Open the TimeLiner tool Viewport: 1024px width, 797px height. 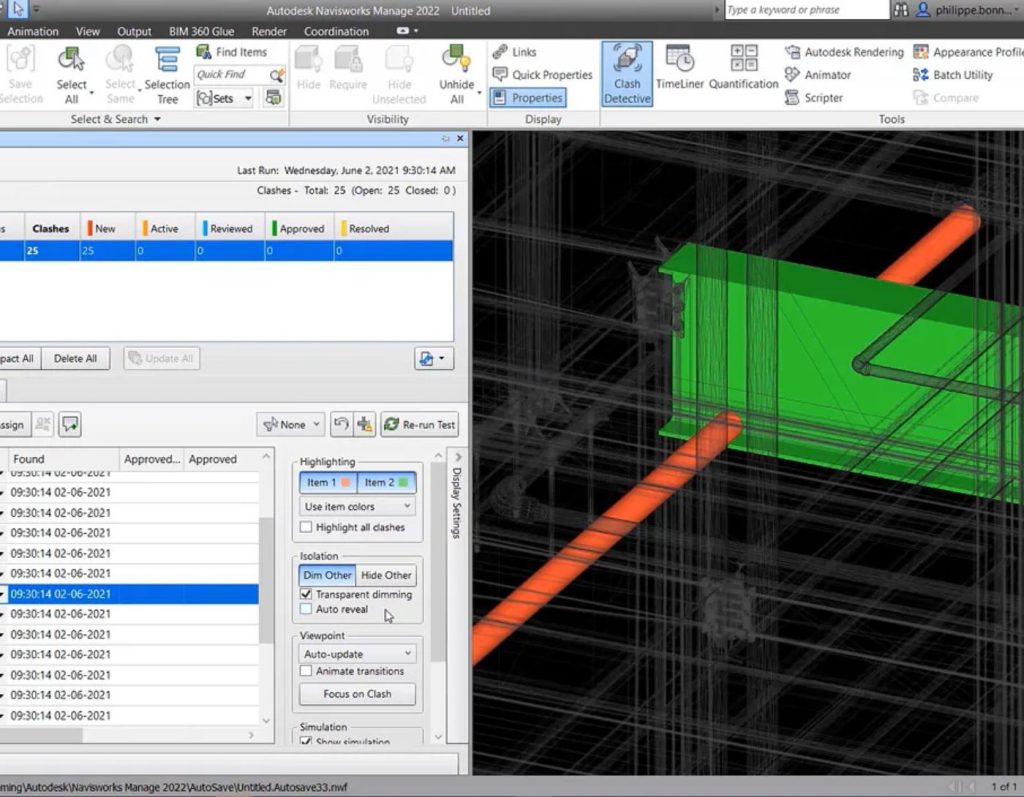679,67
